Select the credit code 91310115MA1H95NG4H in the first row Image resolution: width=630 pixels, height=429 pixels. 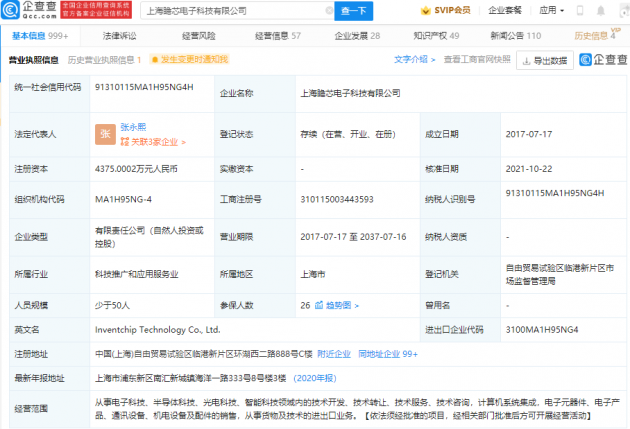[x=144, y=87]
